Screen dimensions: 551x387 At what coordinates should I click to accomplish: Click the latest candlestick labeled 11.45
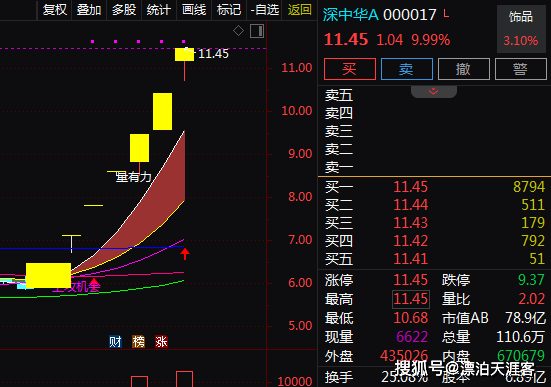184,55
